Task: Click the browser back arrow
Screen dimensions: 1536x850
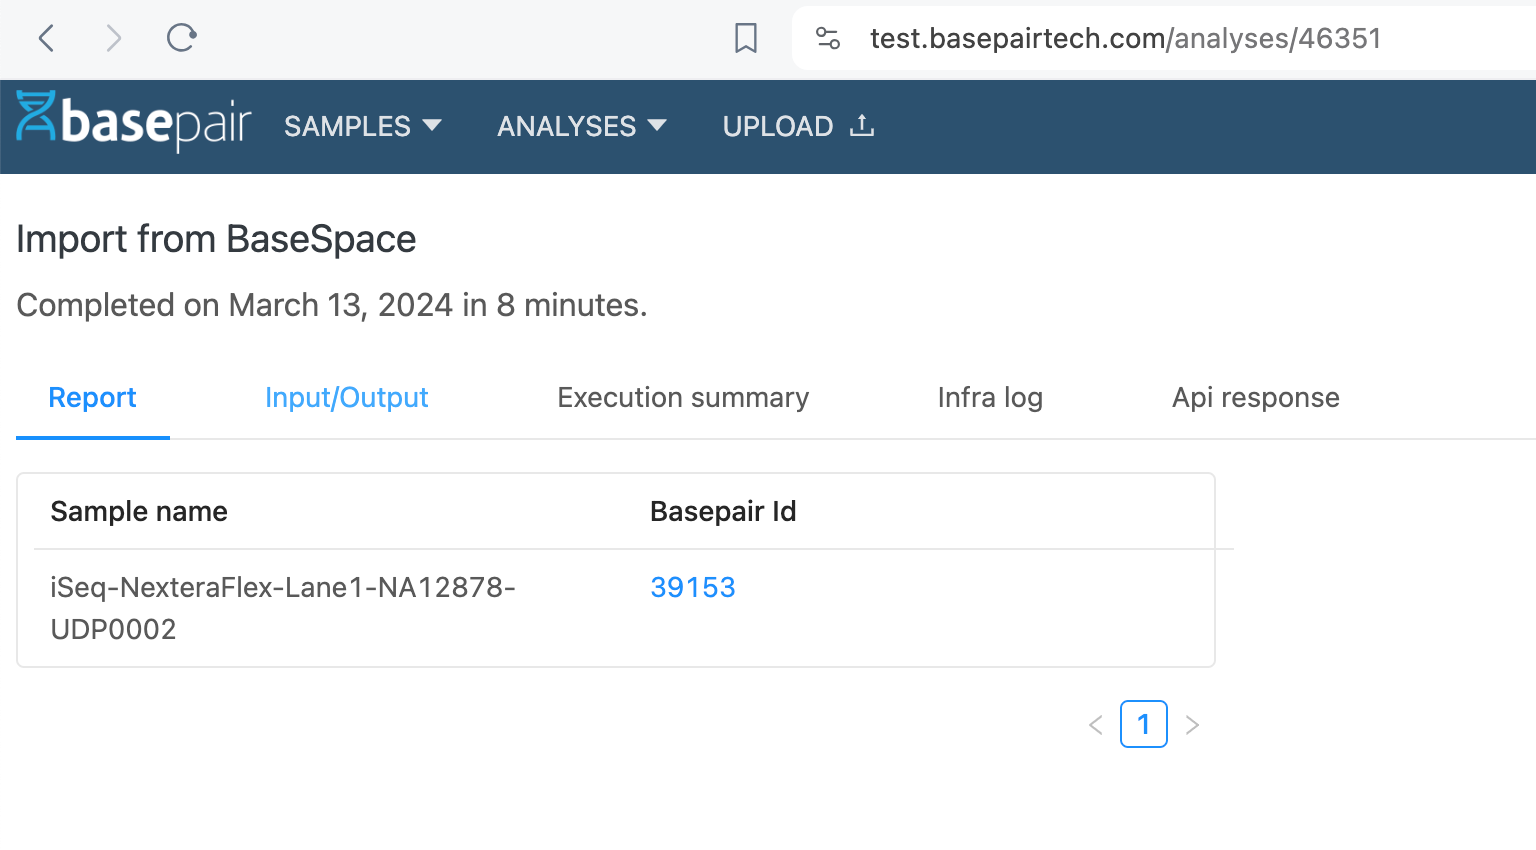Action: tap(46, 38)
